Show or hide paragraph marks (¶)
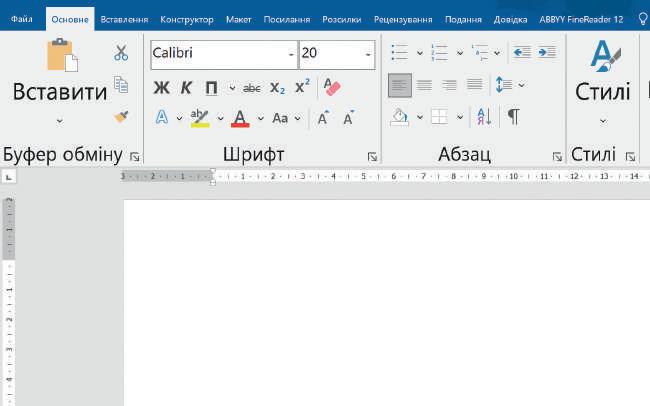The width and height of the screenshot is (650, 406). pos(514,117)
